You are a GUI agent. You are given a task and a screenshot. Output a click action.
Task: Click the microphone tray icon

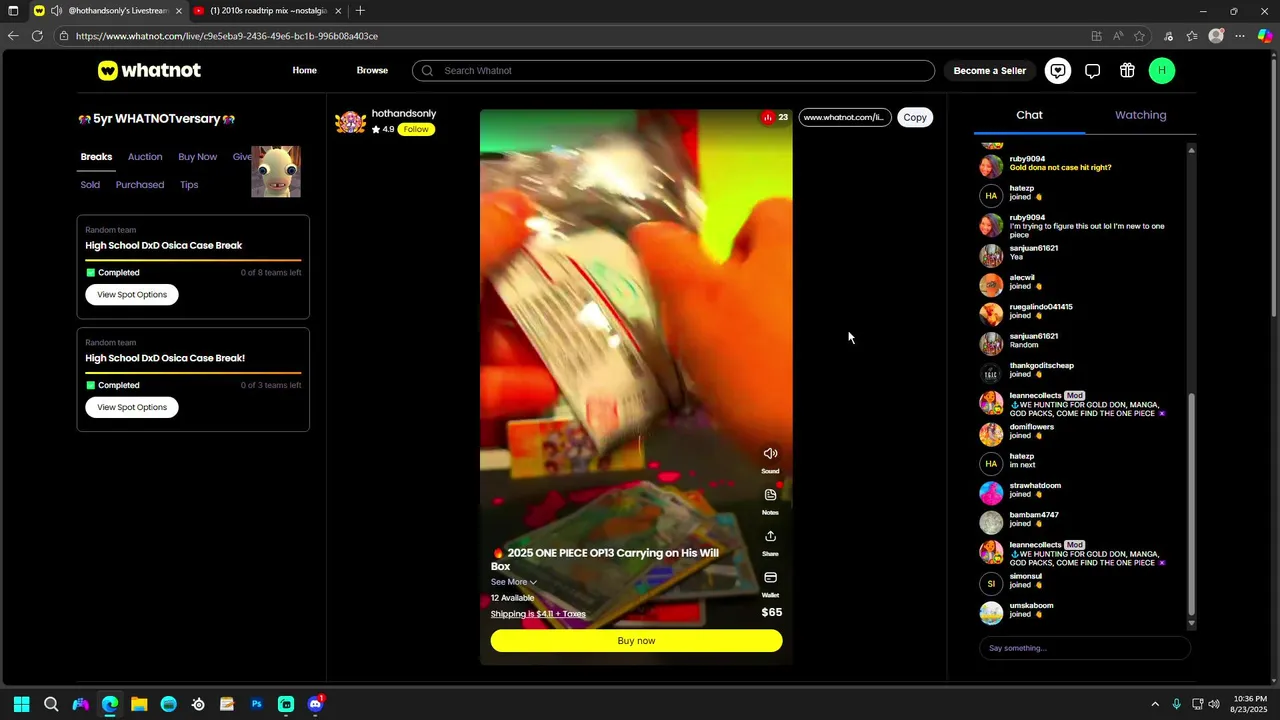(x=1177, y=704)
